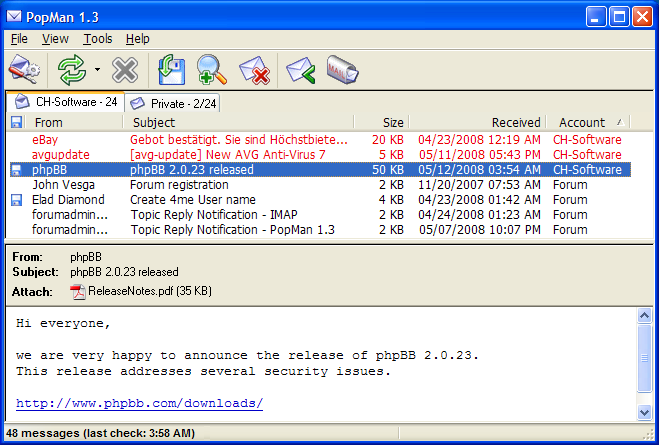Click the floppy disk icon column header

pyautogui.click(x=16, y=122)
